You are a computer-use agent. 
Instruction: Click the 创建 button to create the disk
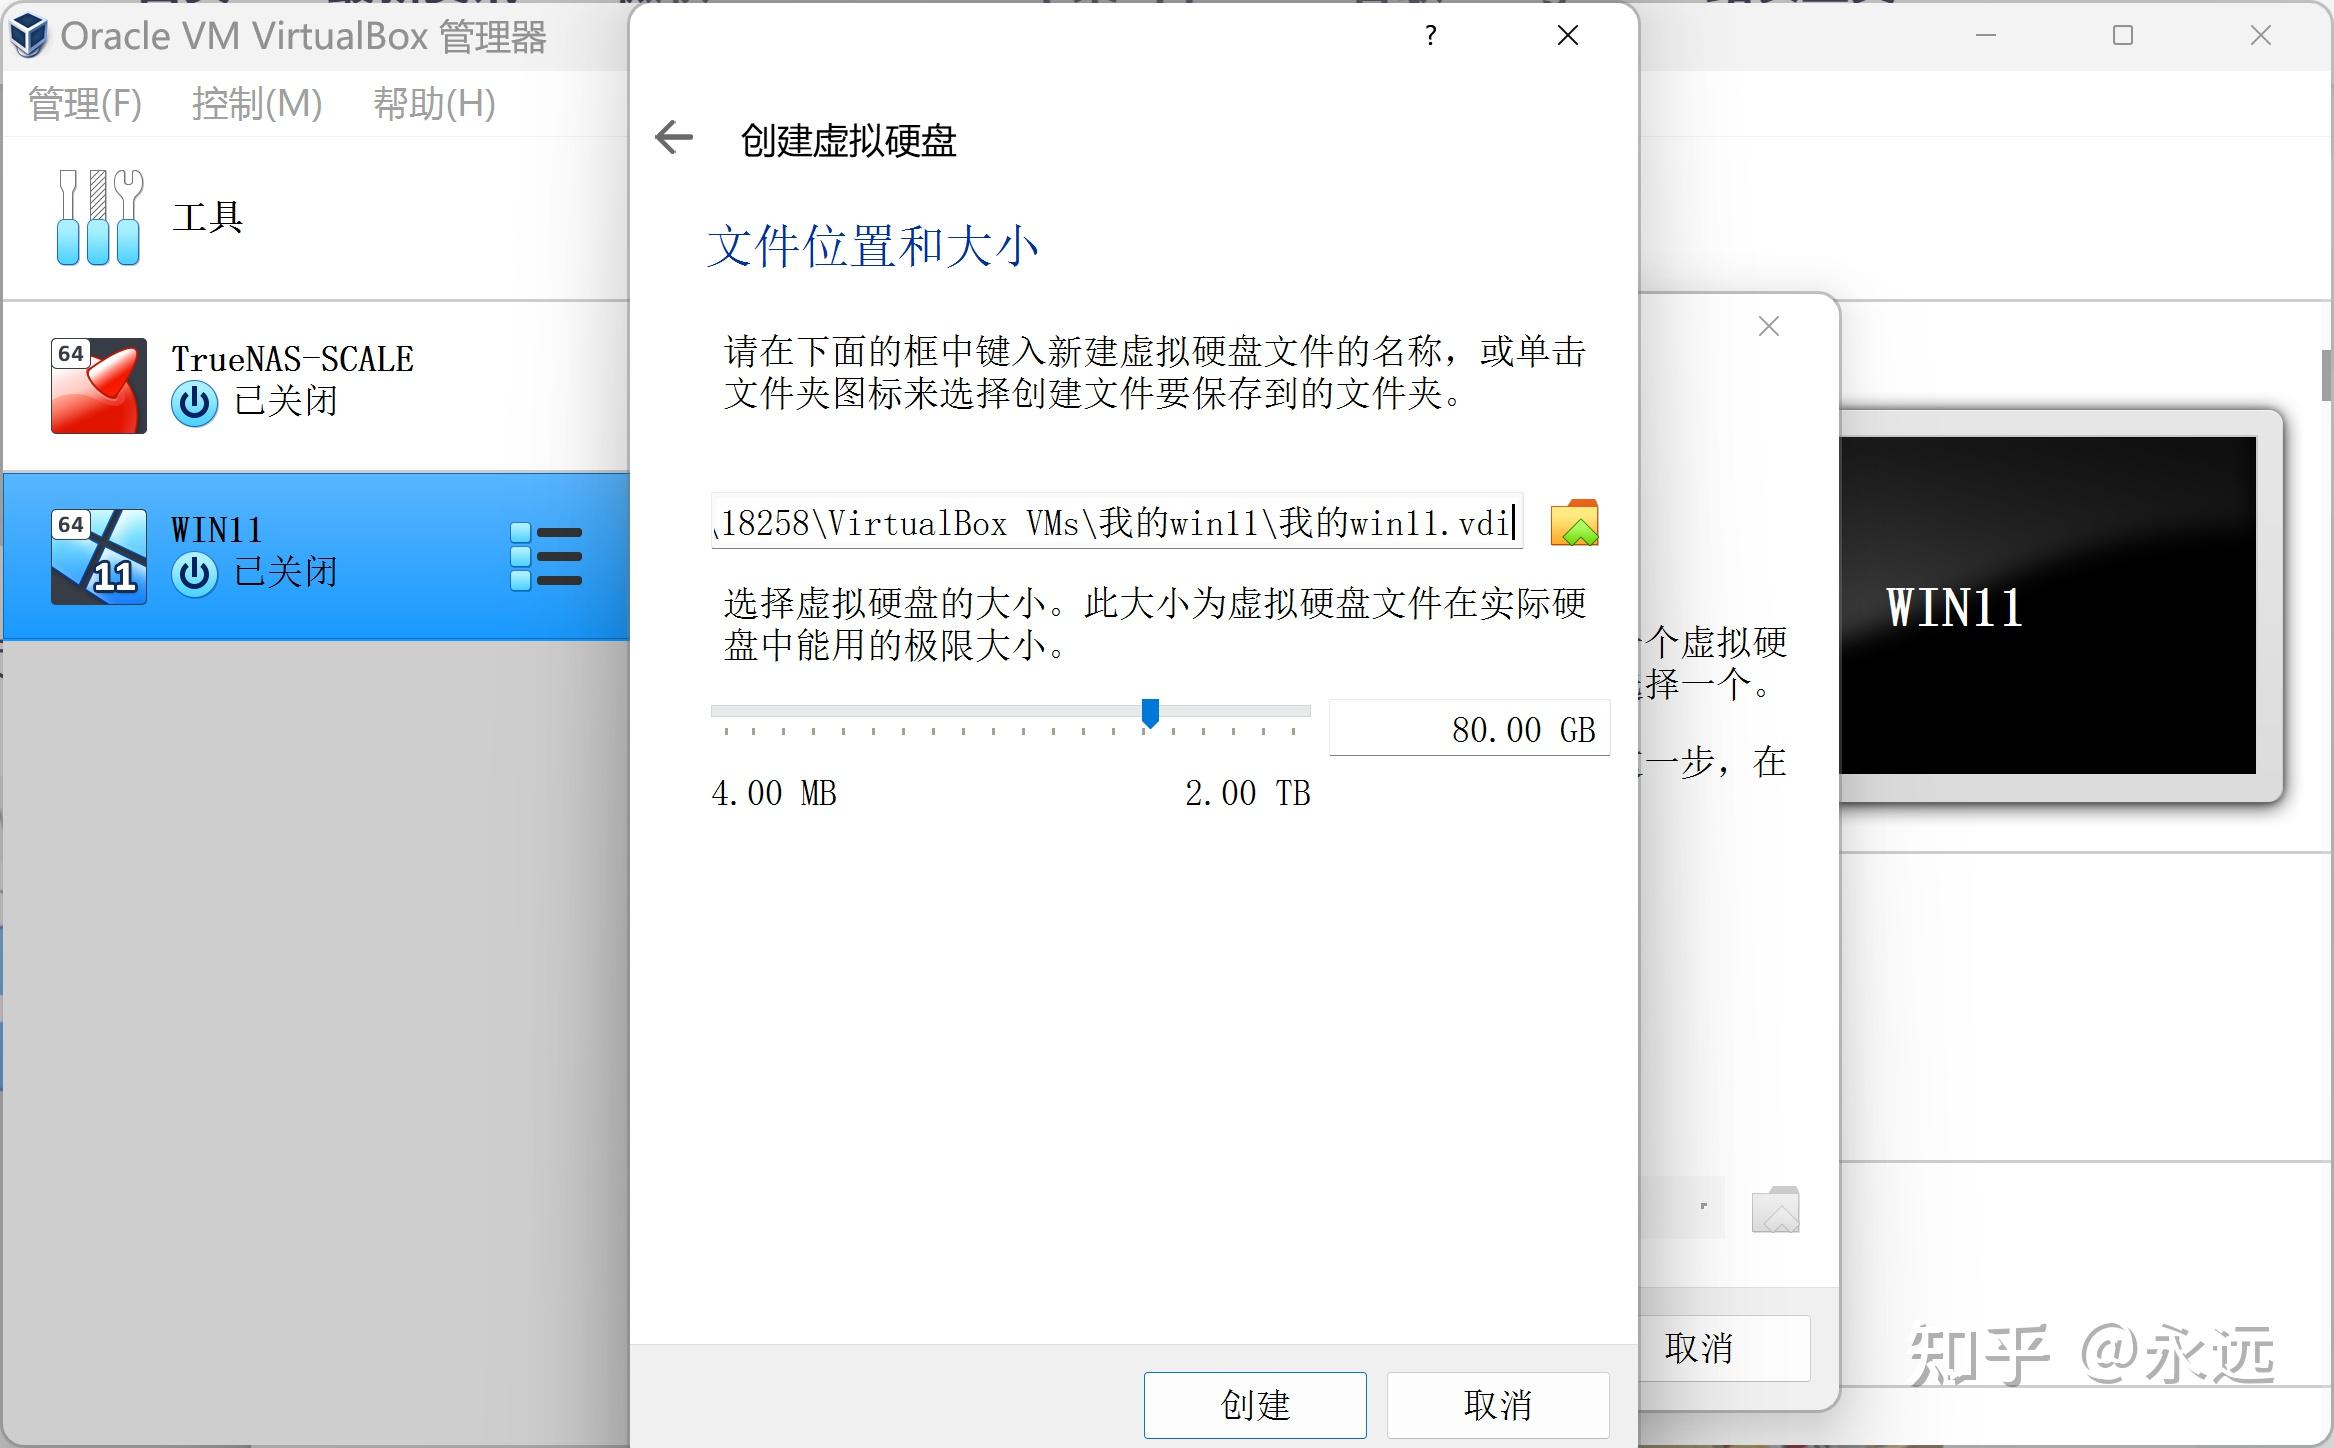click(1254, 1405)
